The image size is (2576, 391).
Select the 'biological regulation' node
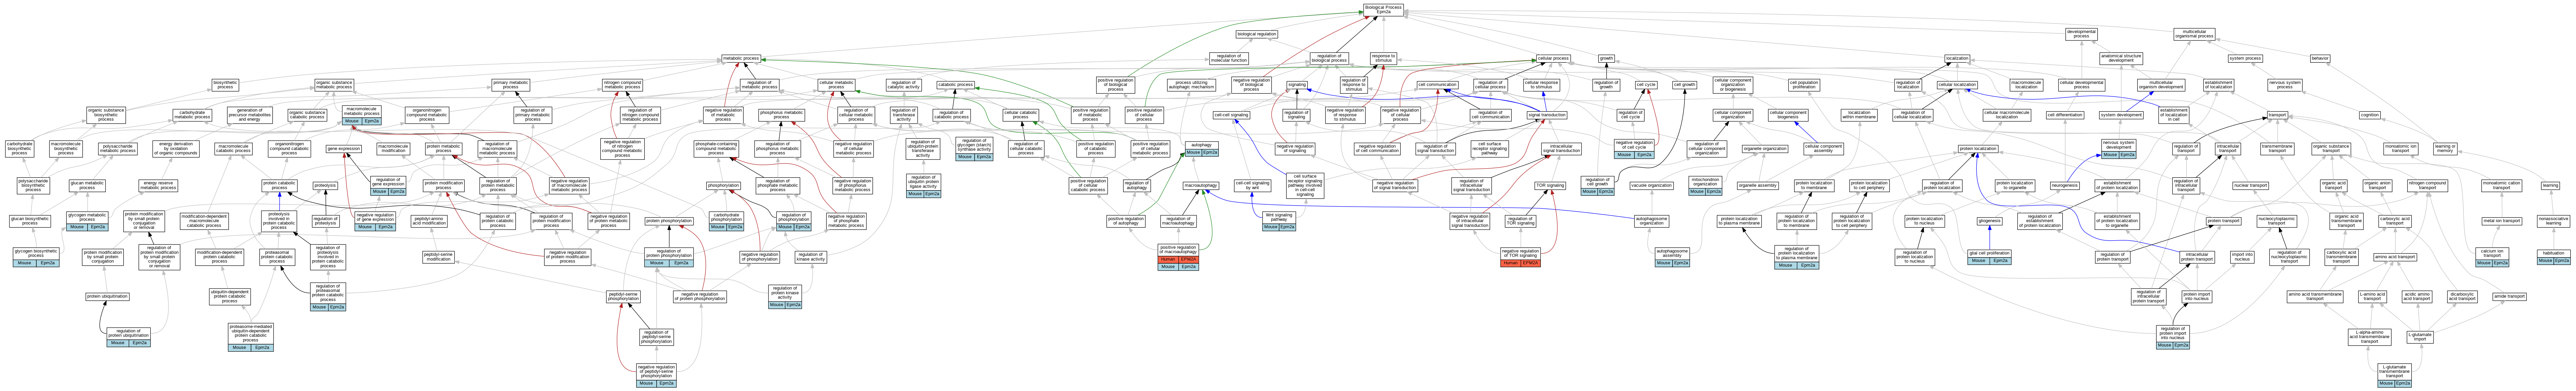[x=1257, y=34]
